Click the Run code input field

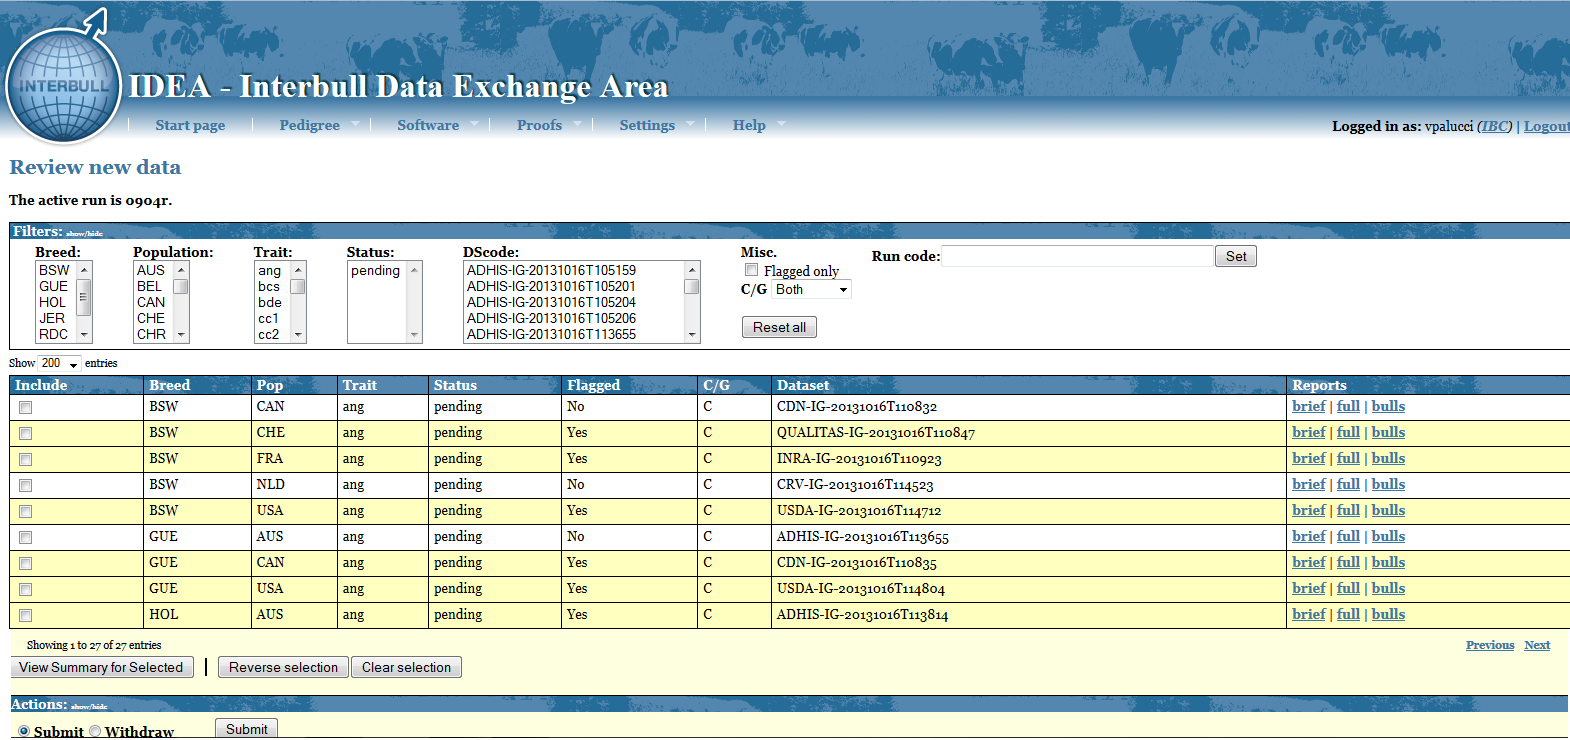coord(1077,257)
